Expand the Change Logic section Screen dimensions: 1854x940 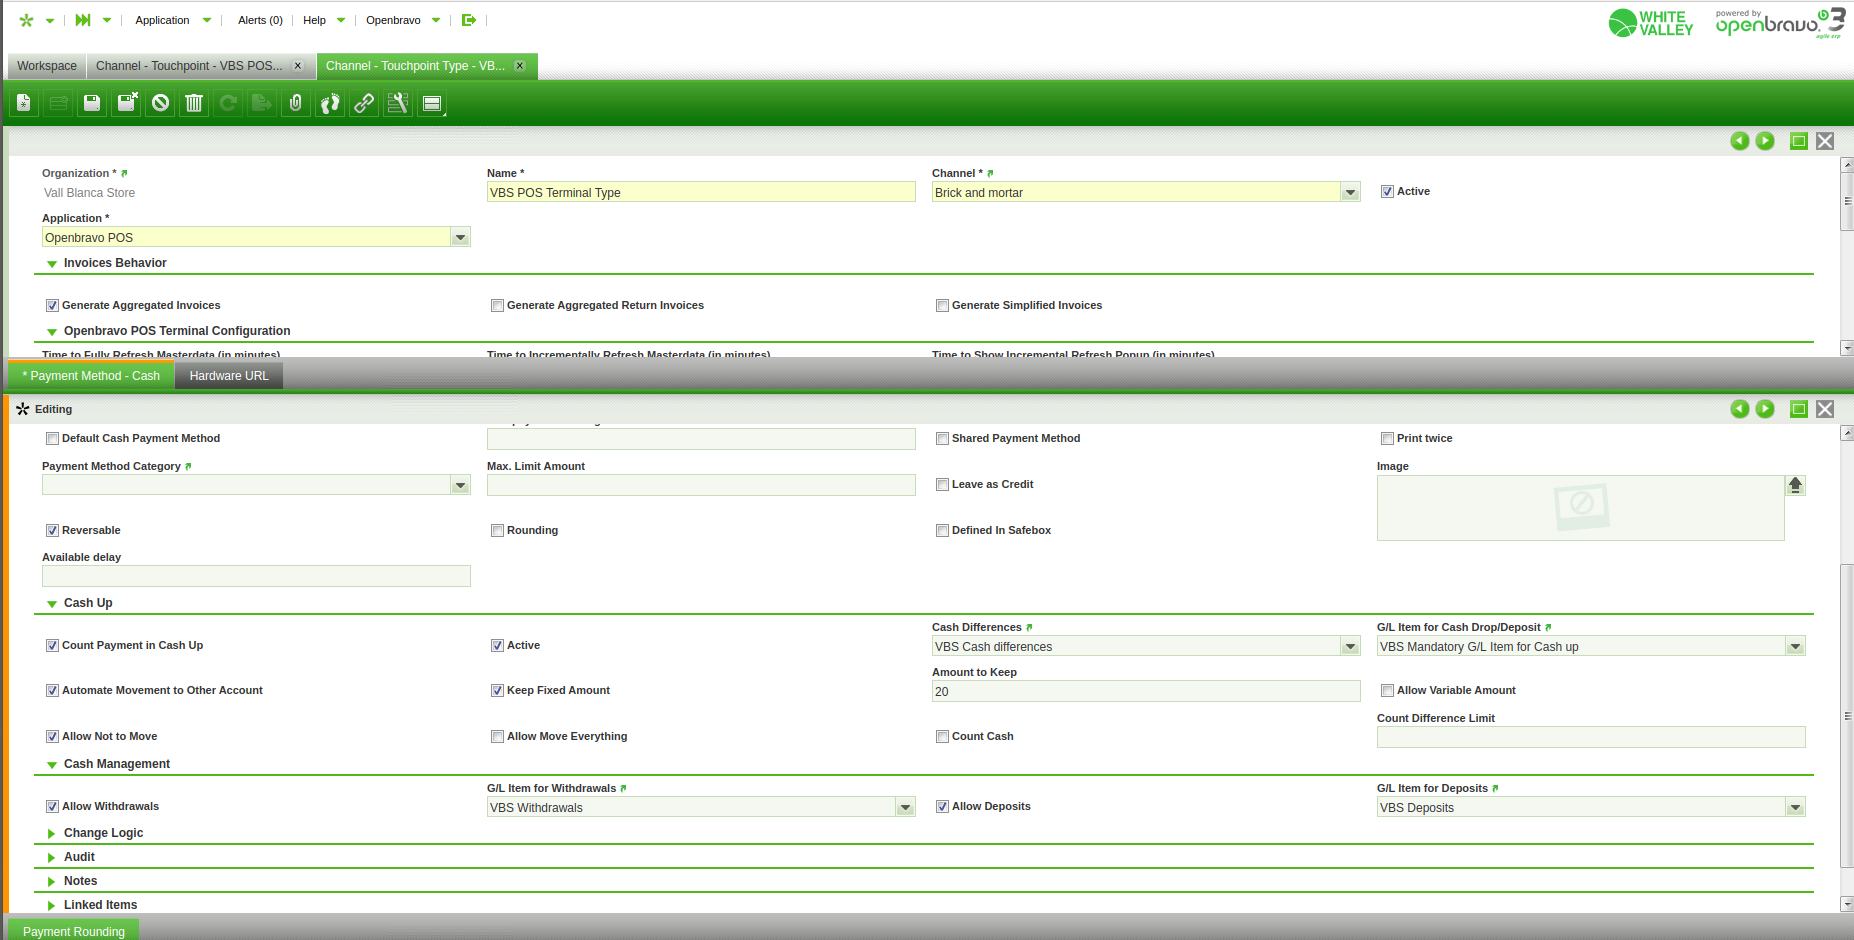pyautogui.click(x=103, y=833)
